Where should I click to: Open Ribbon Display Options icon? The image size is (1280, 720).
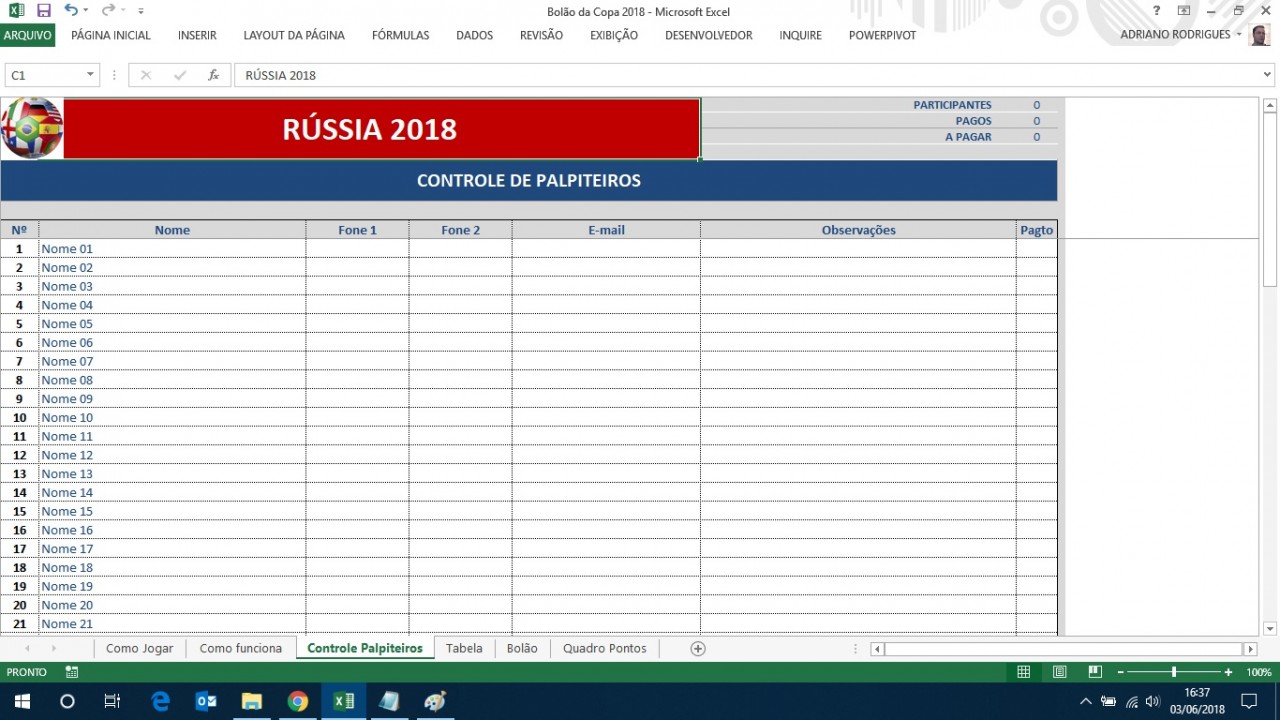tap(1184, 11)
